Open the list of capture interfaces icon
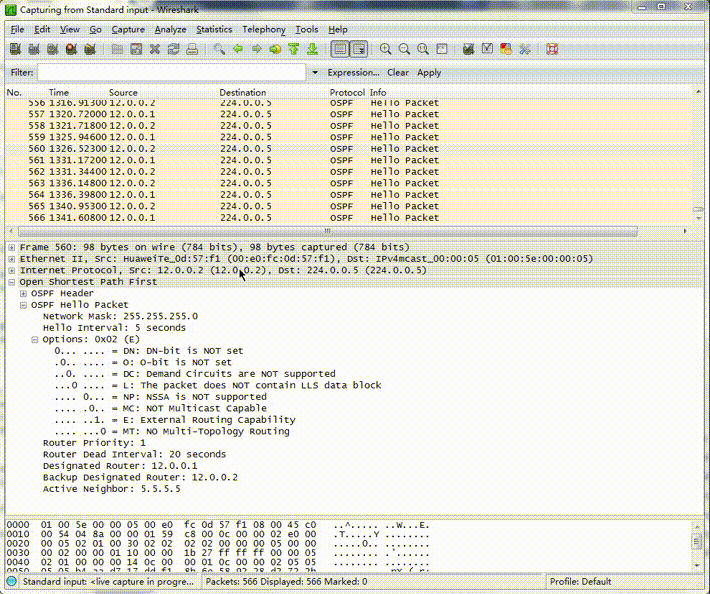The image size is (710, 594). [x=15, y=49]
